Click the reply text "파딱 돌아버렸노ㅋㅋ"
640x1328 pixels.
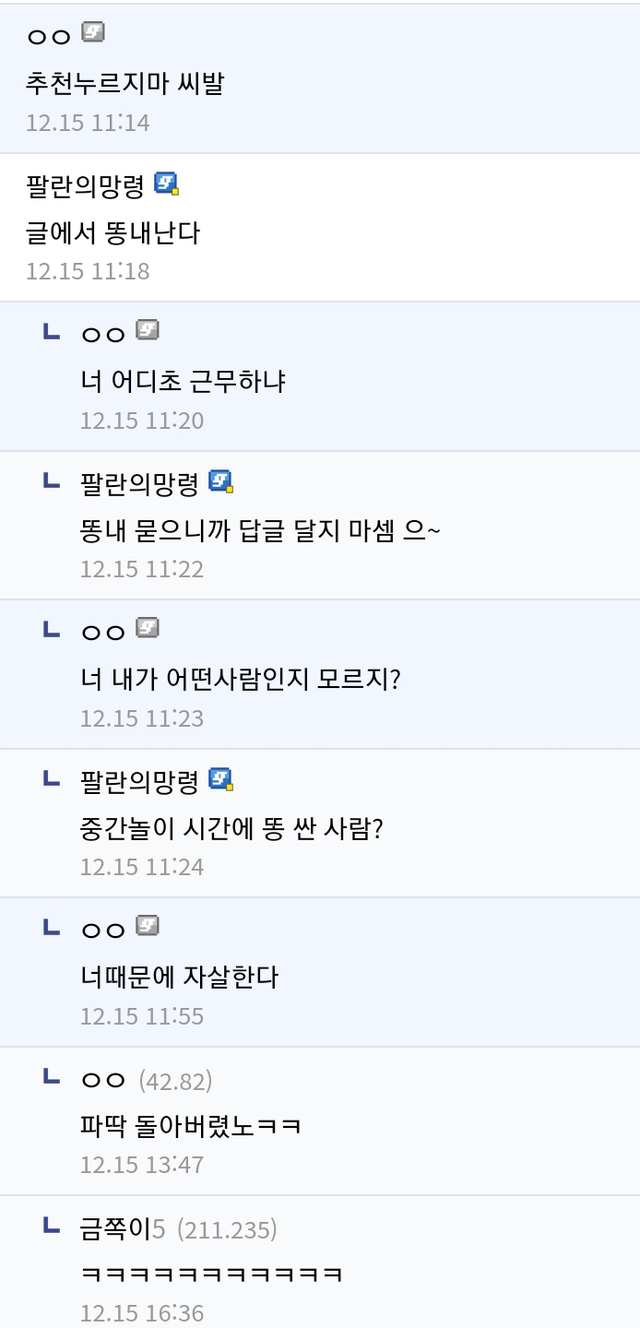point(191,1126)
